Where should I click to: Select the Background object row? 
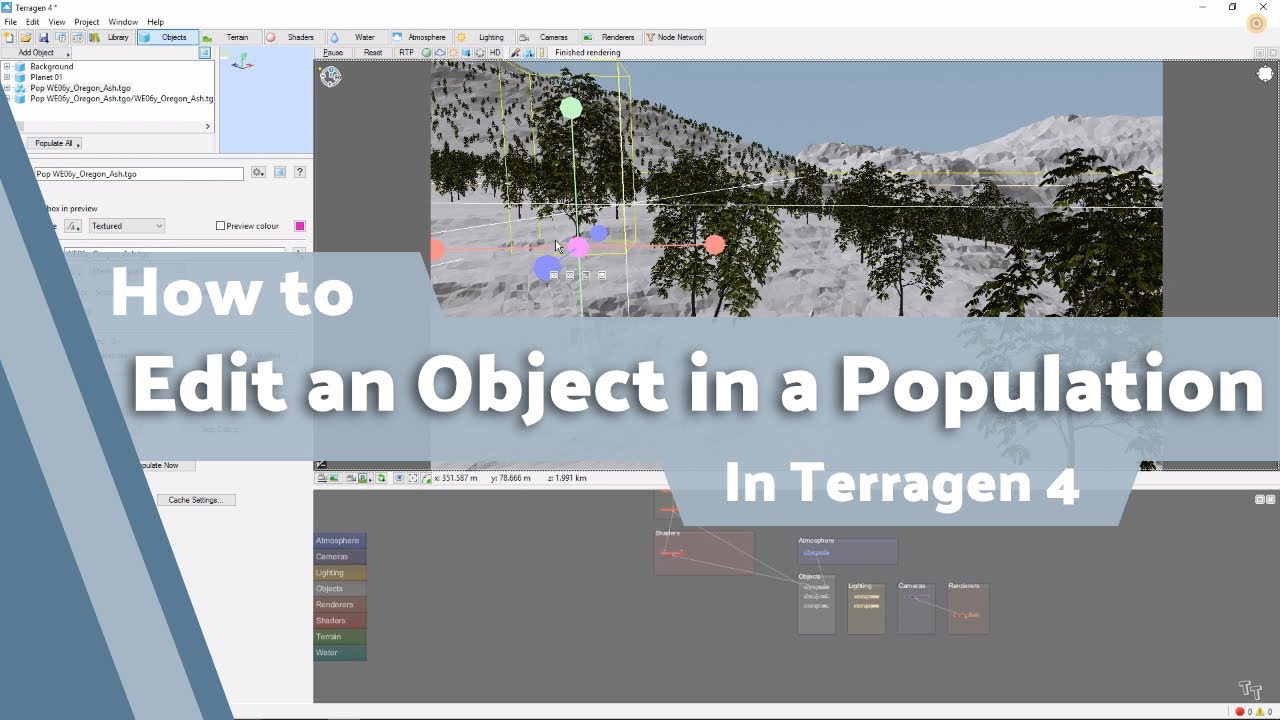pyautogui.click(x=51, y=67)
